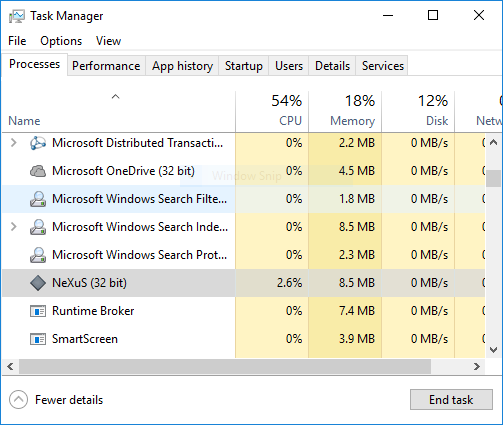Click Fewer details link text
The width and height of the screenshot is (503, 425).
(69, 400)
